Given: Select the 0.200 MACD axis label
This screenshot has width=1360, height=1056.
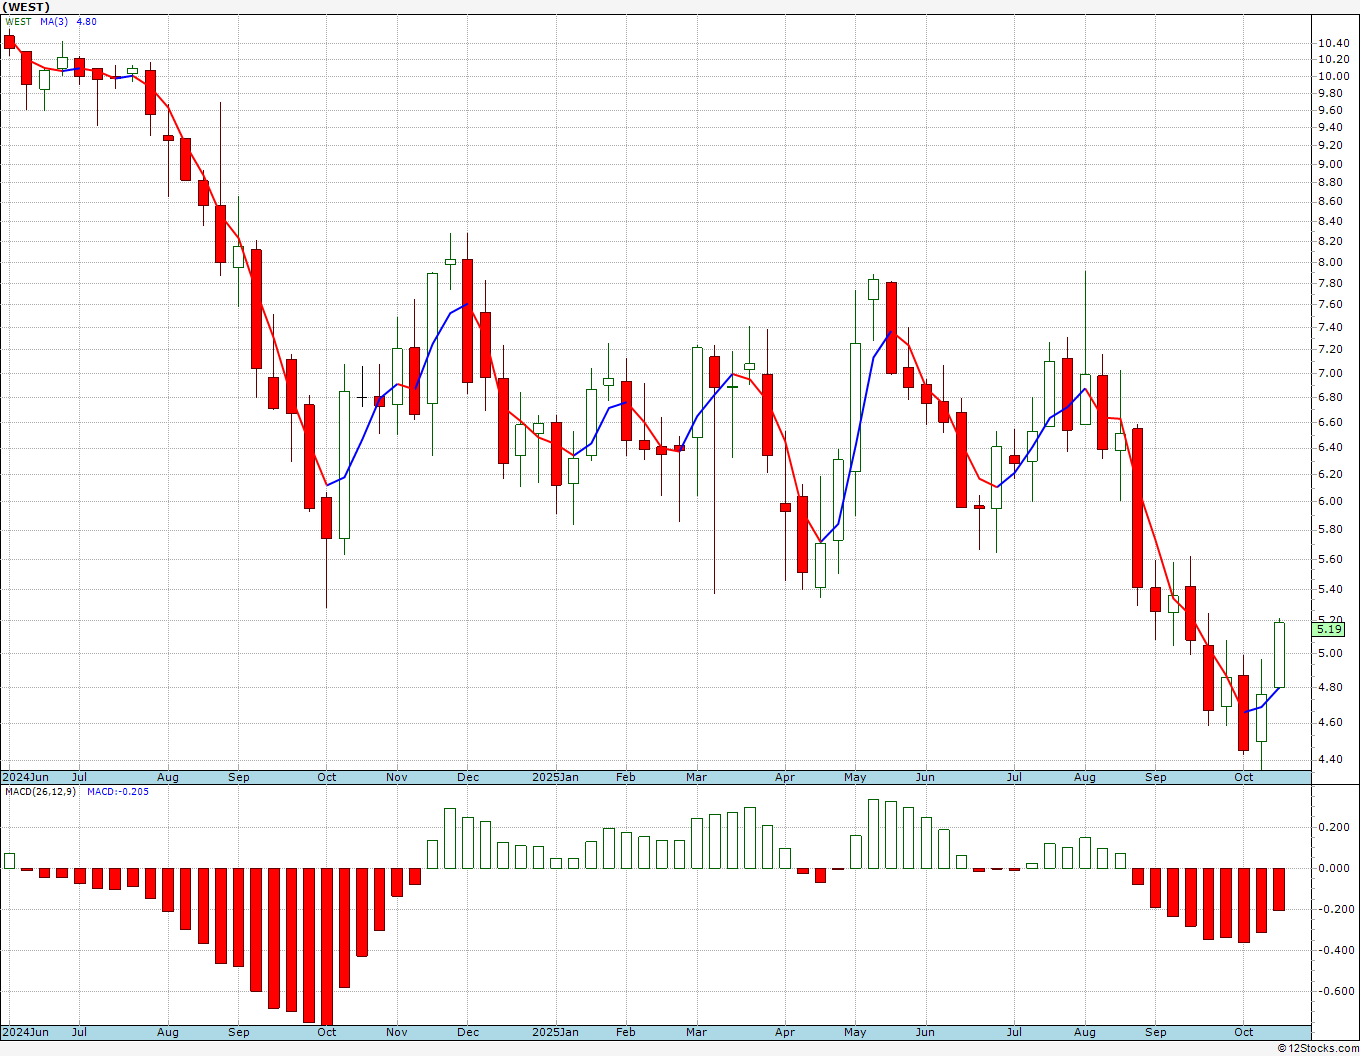Looking at the screenshot, I should 1334,827.
